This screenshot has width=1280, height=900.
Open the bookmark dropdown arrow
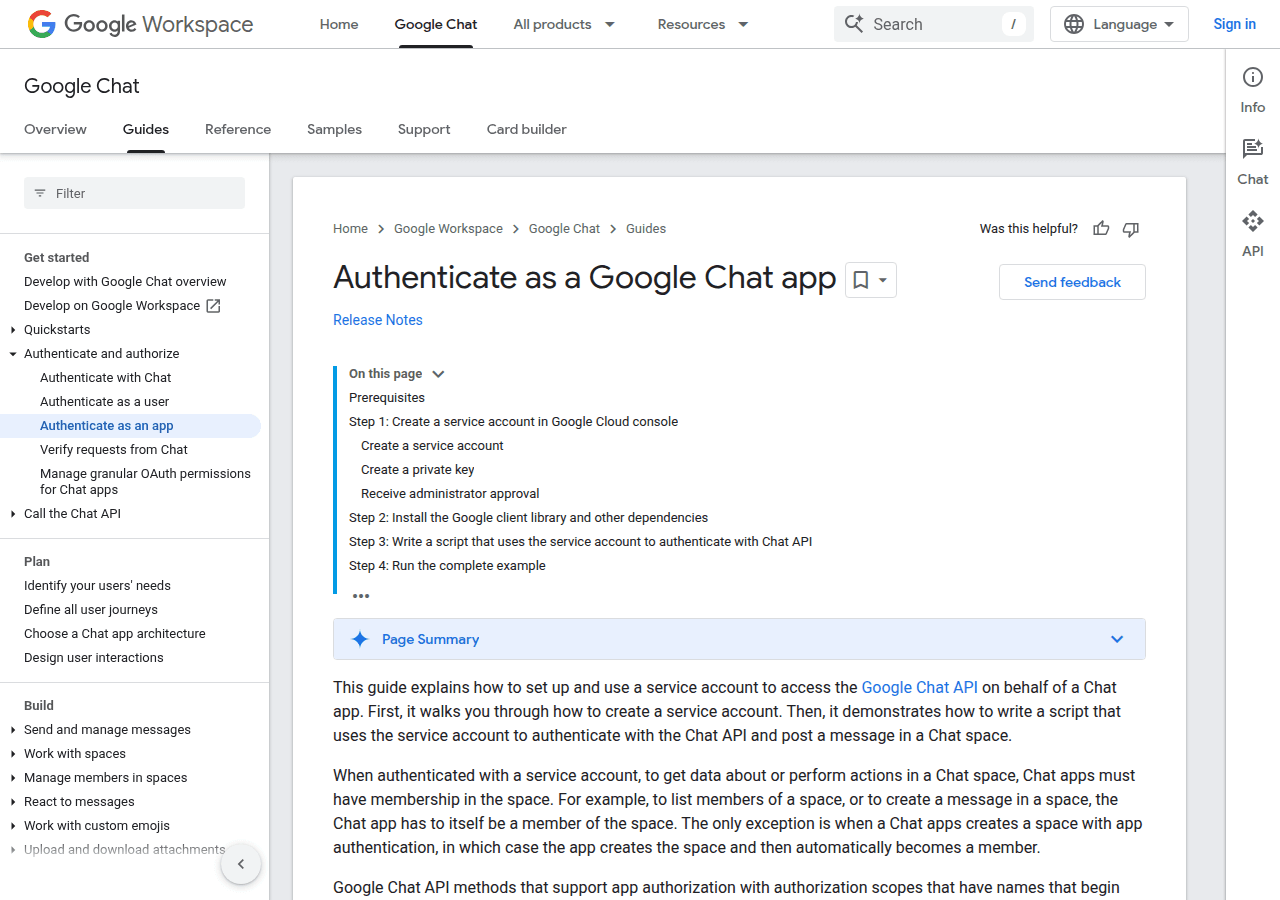point(883,281)
